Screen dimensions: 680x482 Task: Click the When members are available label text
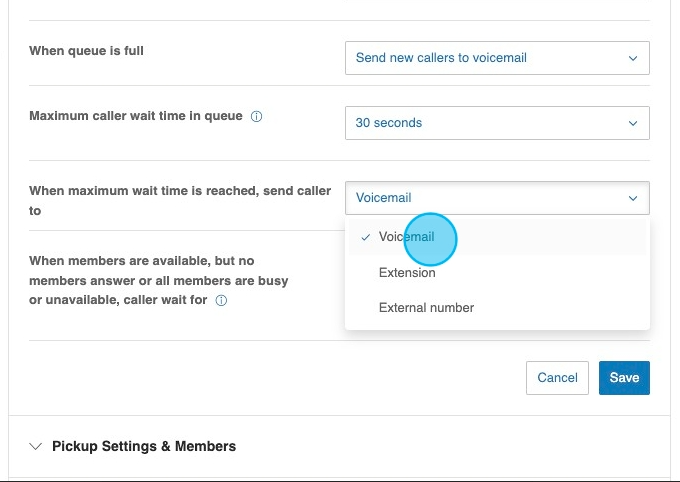[140, 261]
